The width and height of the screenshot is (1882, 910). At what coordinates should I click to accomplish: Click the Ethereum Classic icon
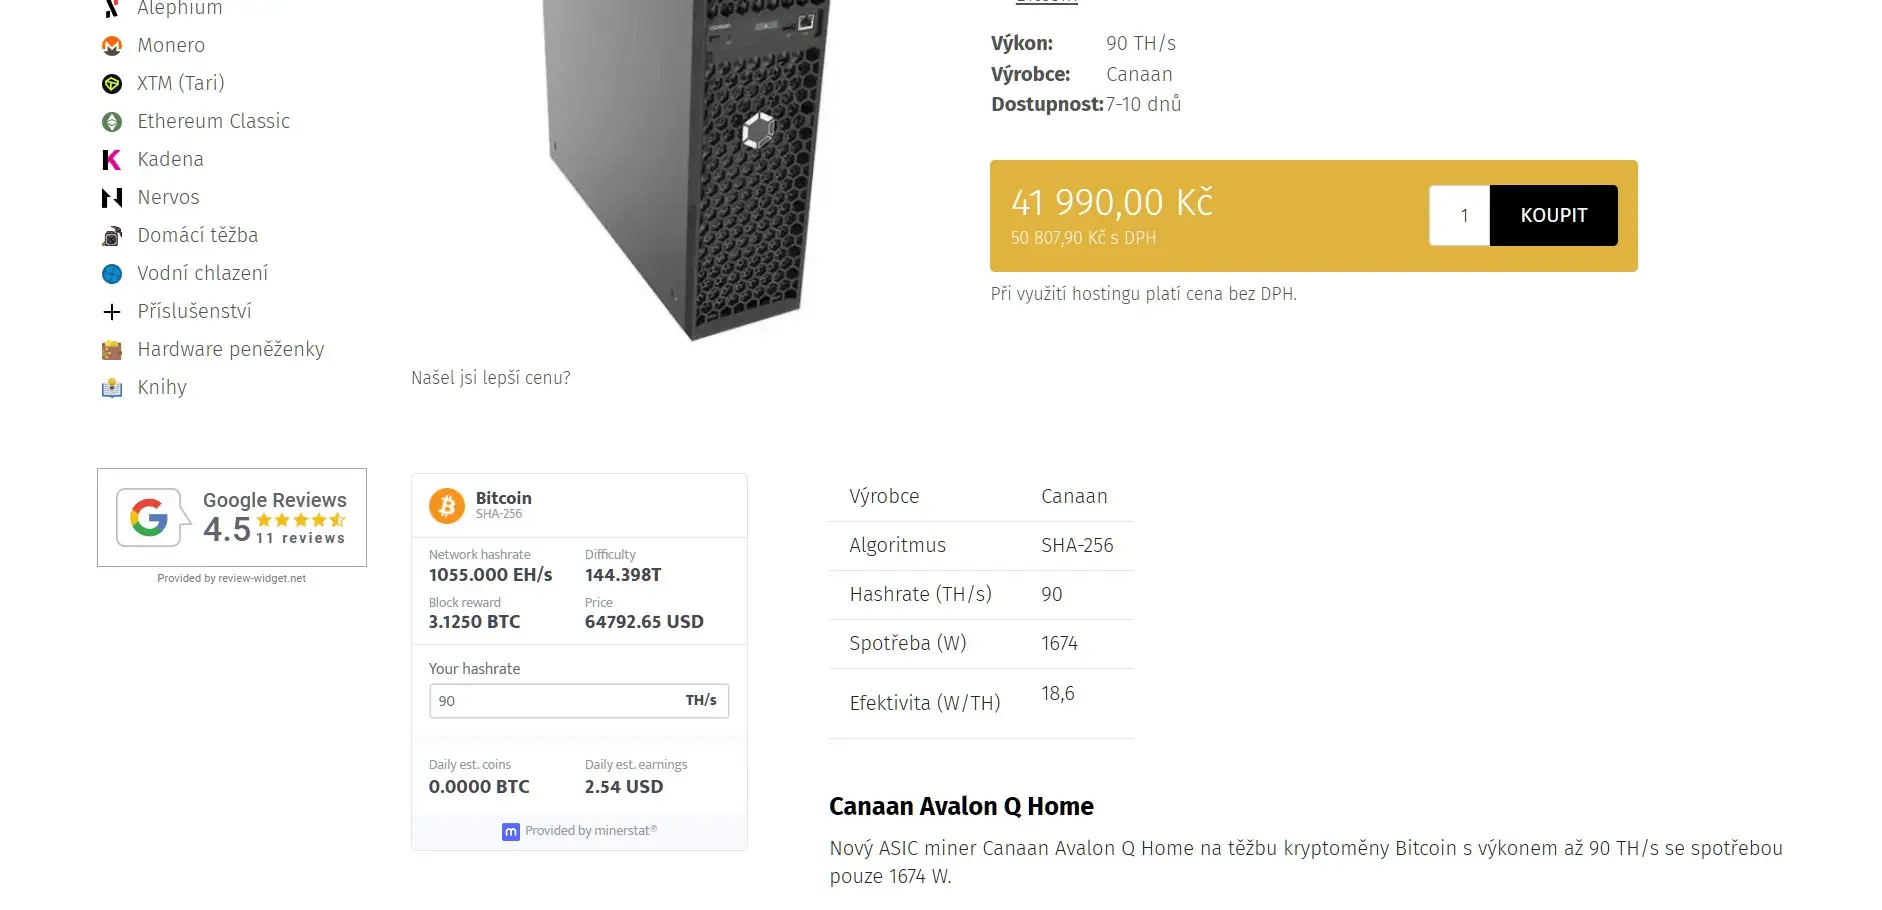pyautogui.click(x=112, y=122)
